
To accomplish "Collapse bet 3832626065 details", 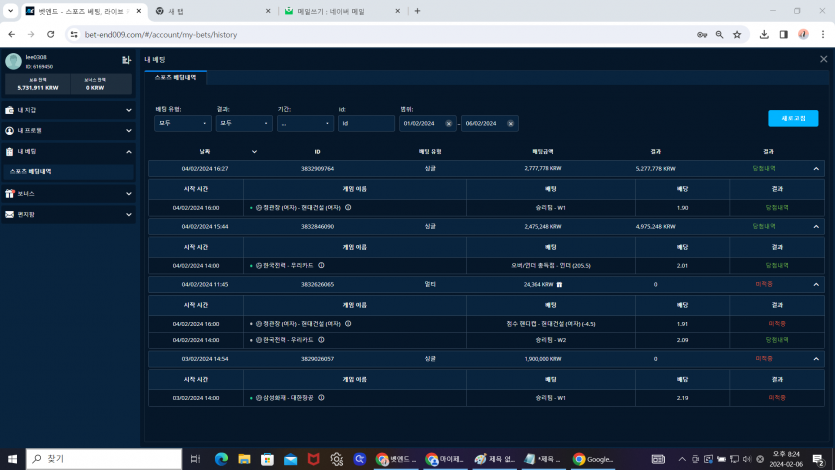I will pos(816,285).
